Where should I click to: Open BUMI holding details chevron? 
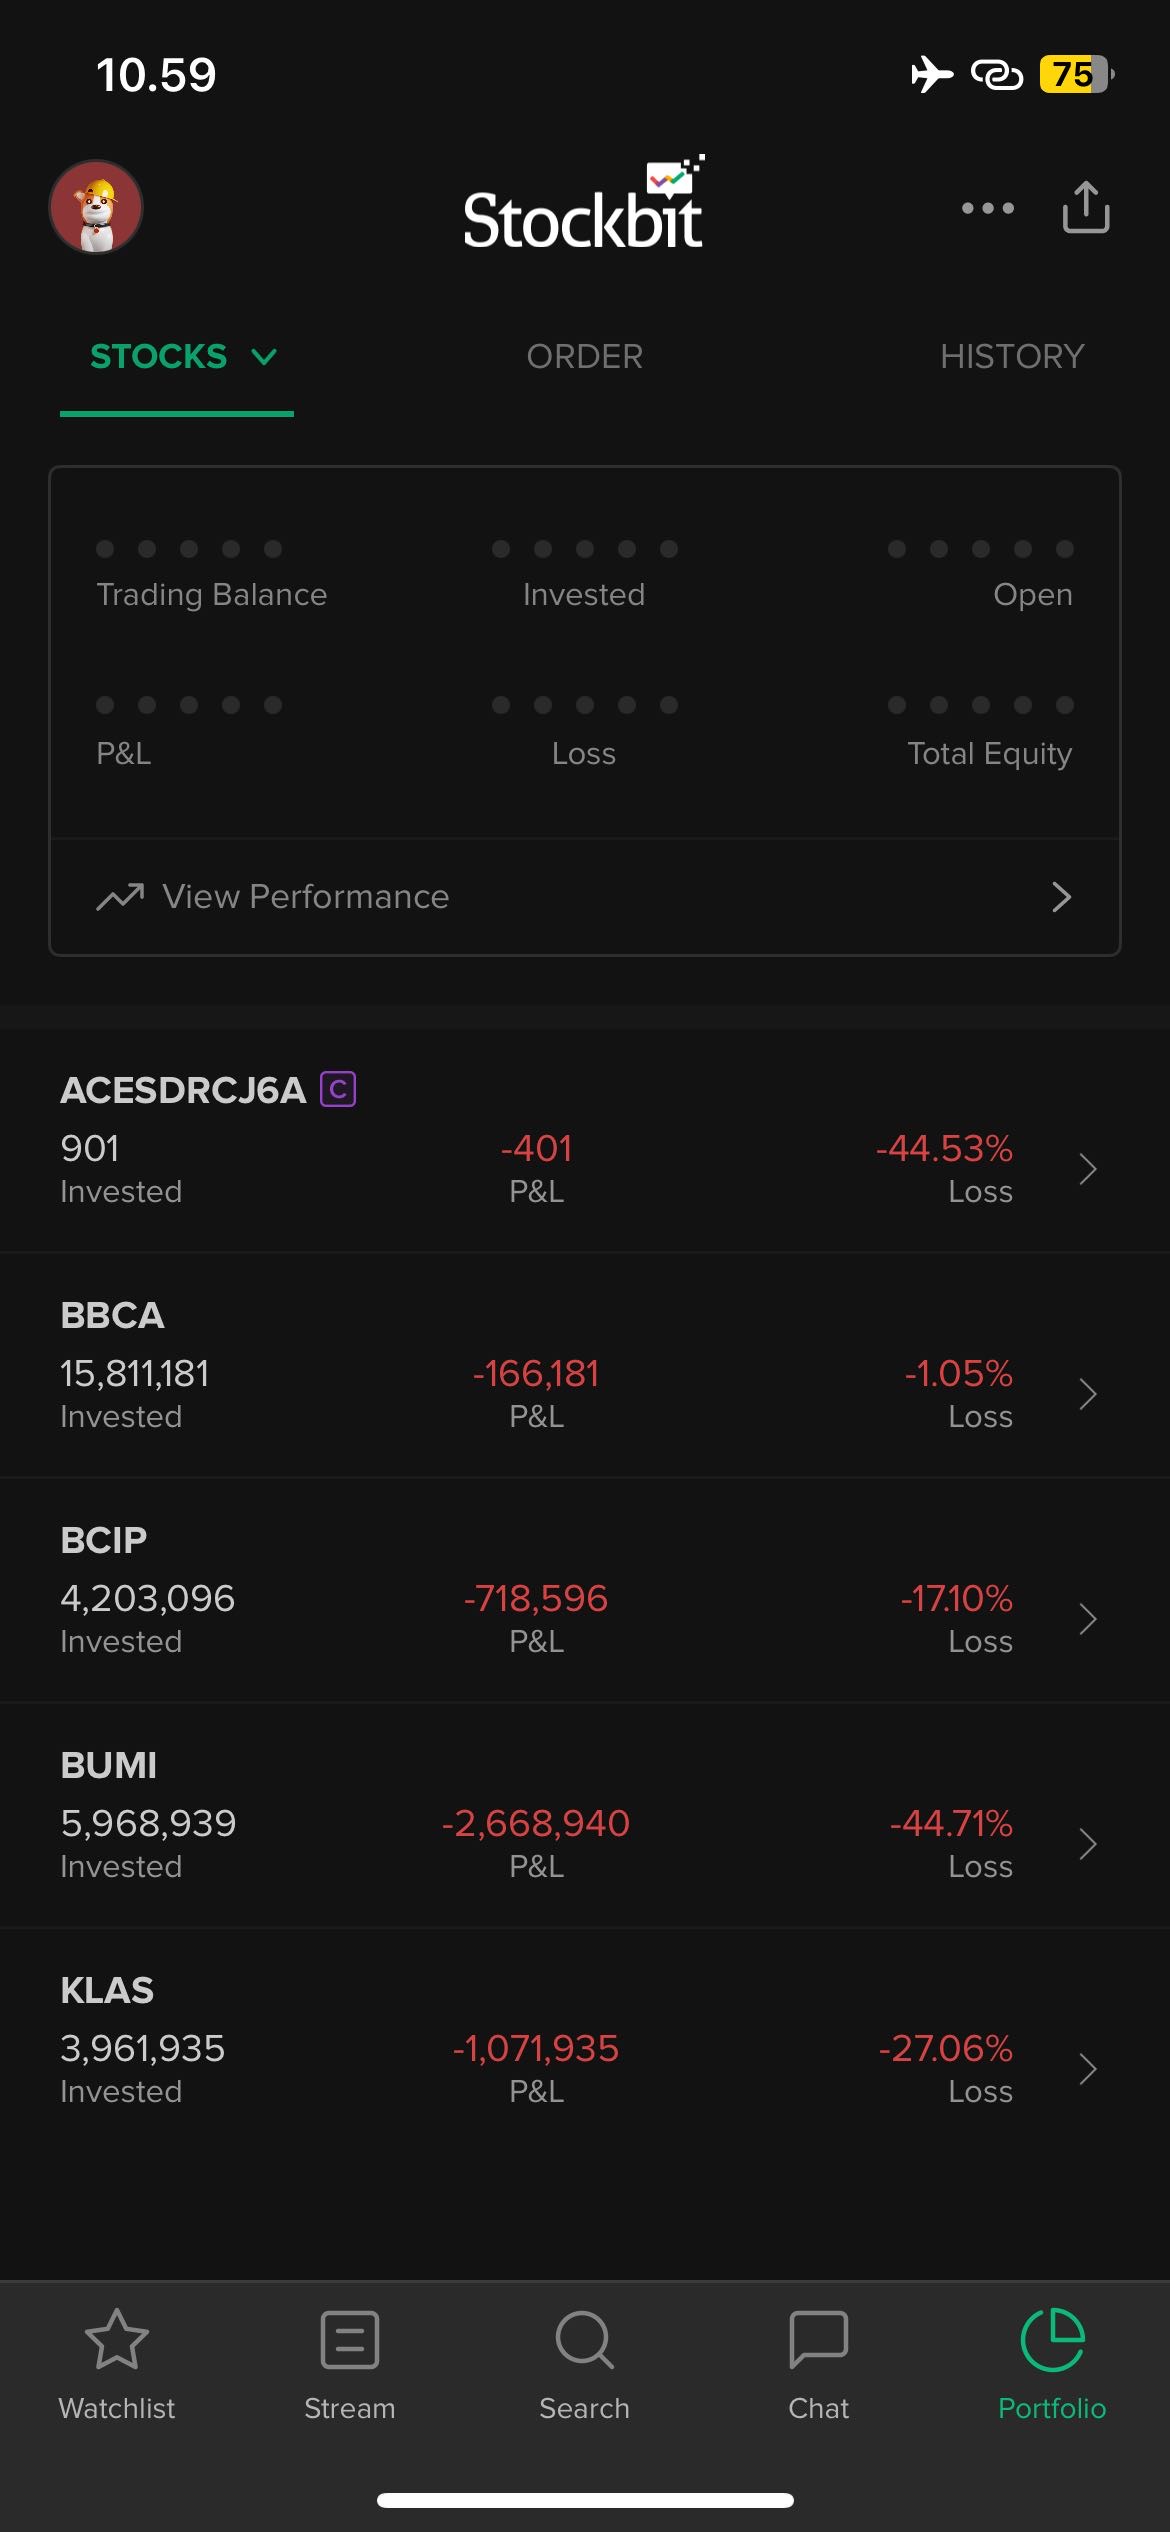pyautogui.click(x=1088, y=1844)
